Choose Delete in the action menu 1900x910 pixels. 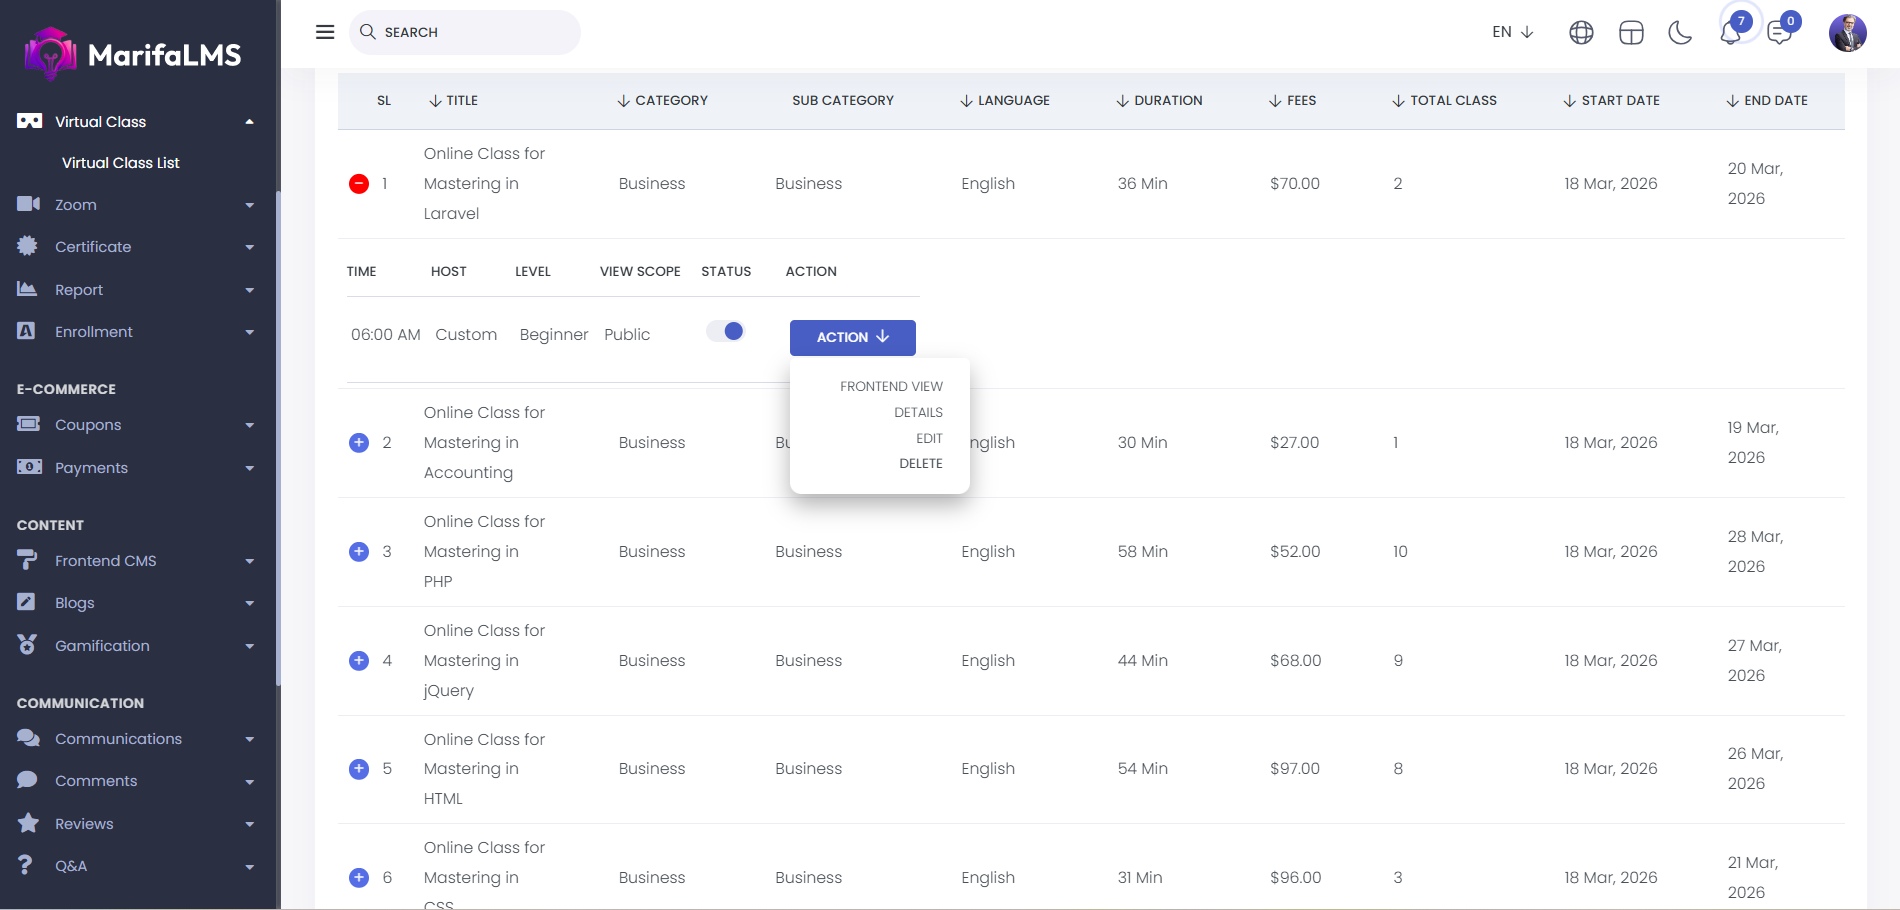click(920, 464)
